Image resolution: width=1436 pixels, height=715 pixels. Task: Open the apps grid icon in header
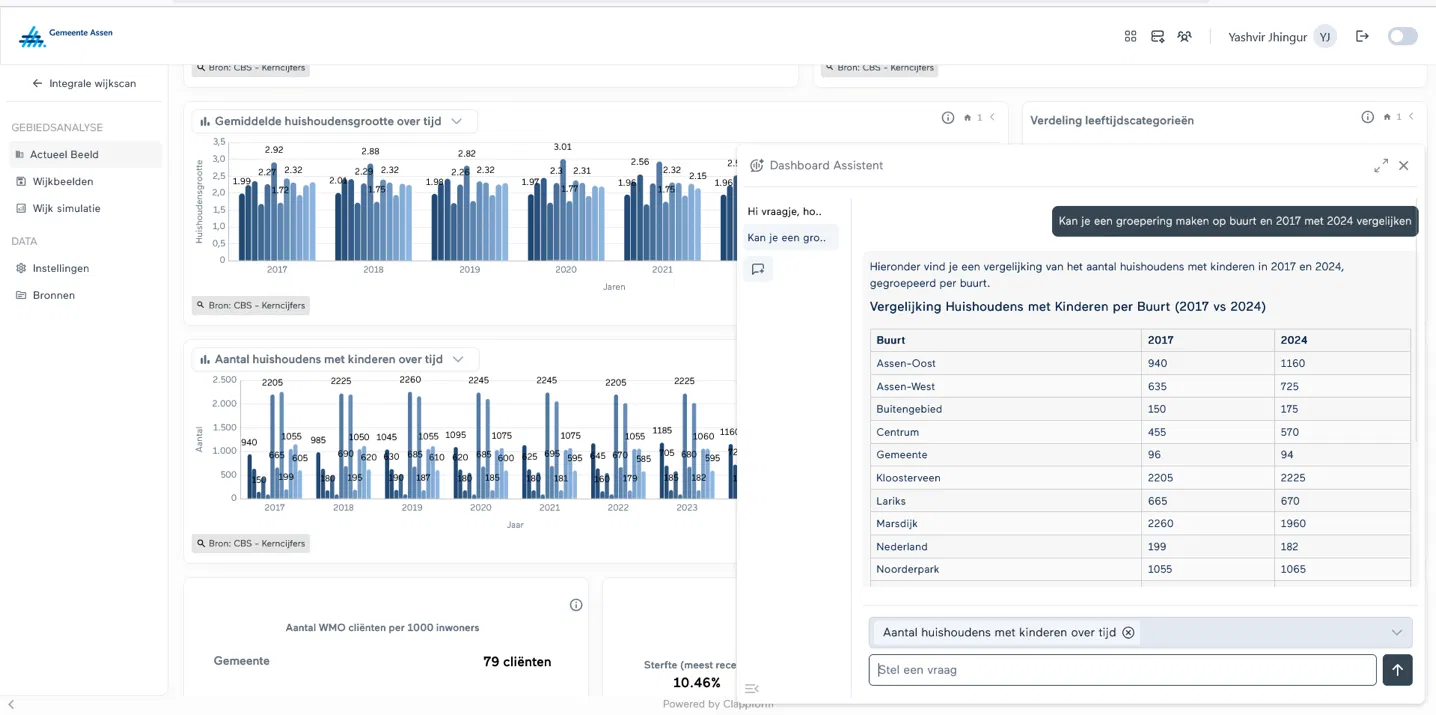pos(1130,36)
